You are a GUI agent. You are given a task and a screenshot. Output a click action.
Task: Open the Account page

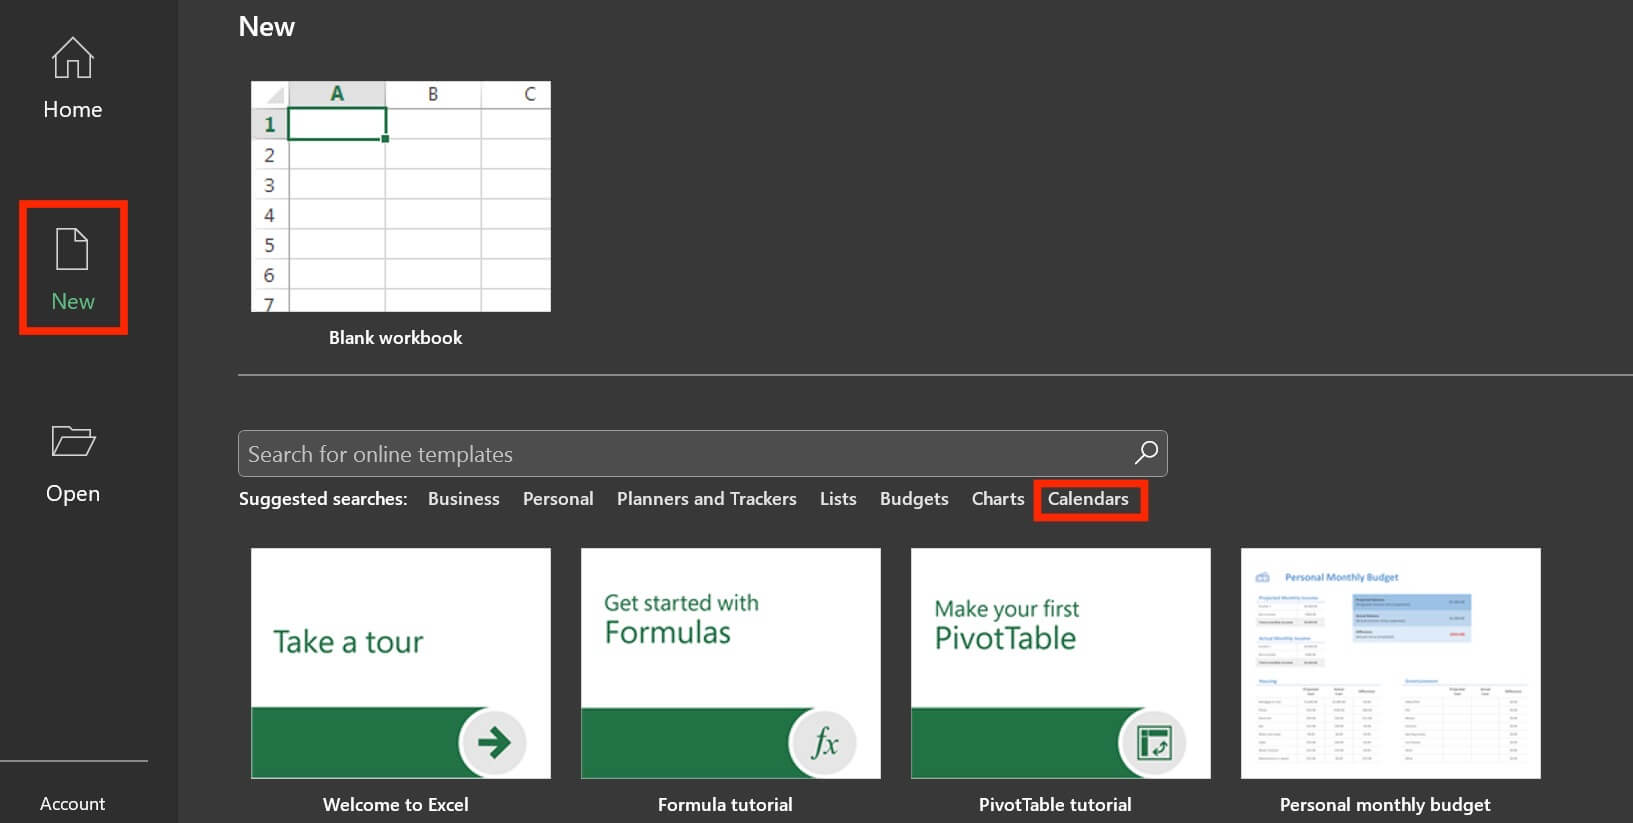click(72, 803)
